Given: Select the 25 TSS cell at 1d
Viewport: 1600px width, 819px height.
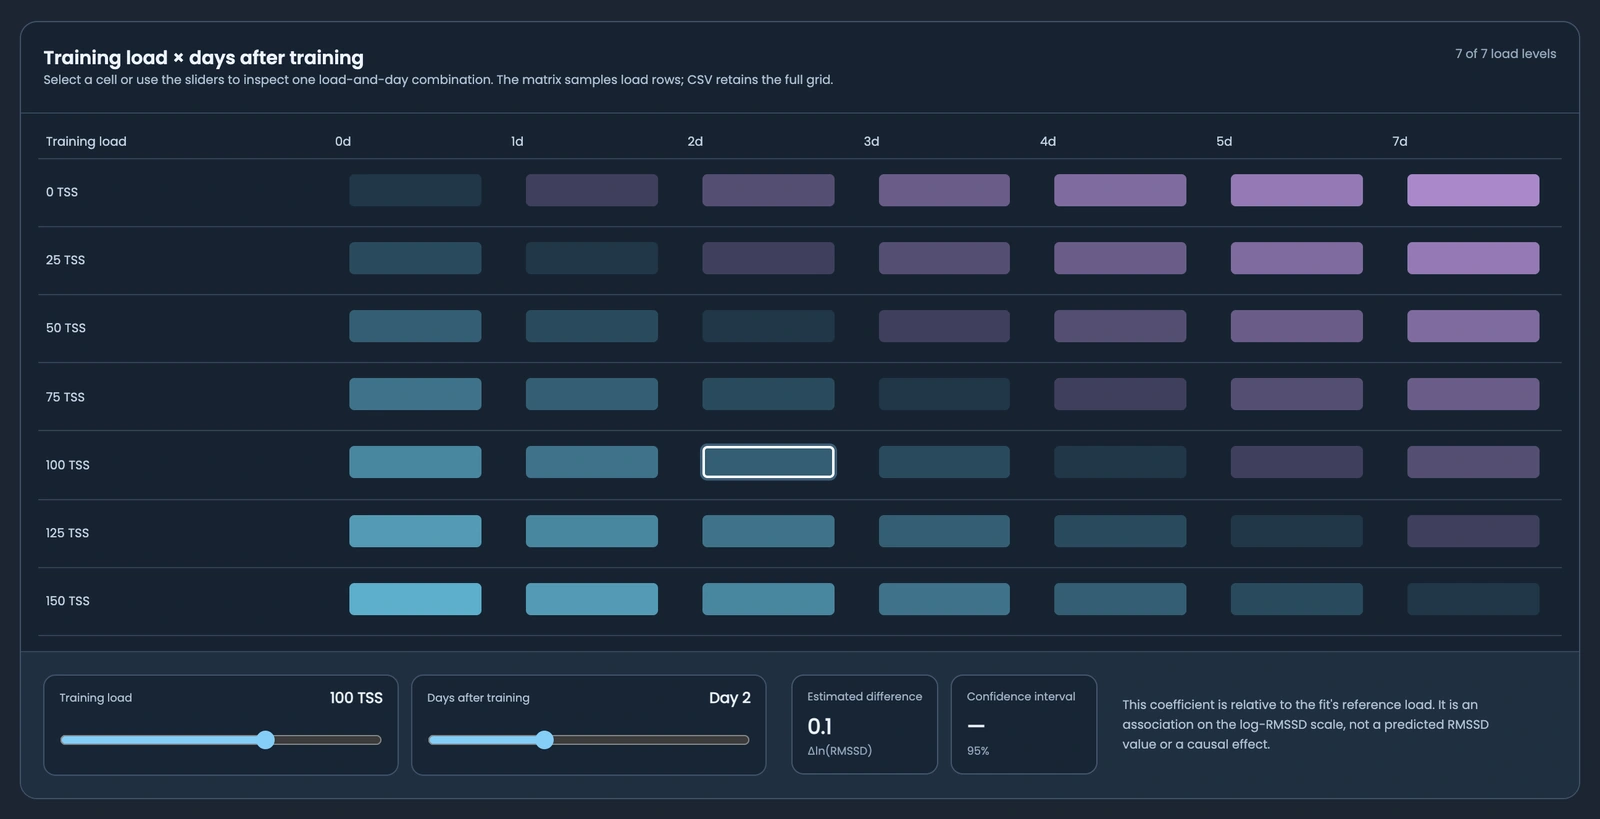Looking at the screenshot, I should click(592, 258).
